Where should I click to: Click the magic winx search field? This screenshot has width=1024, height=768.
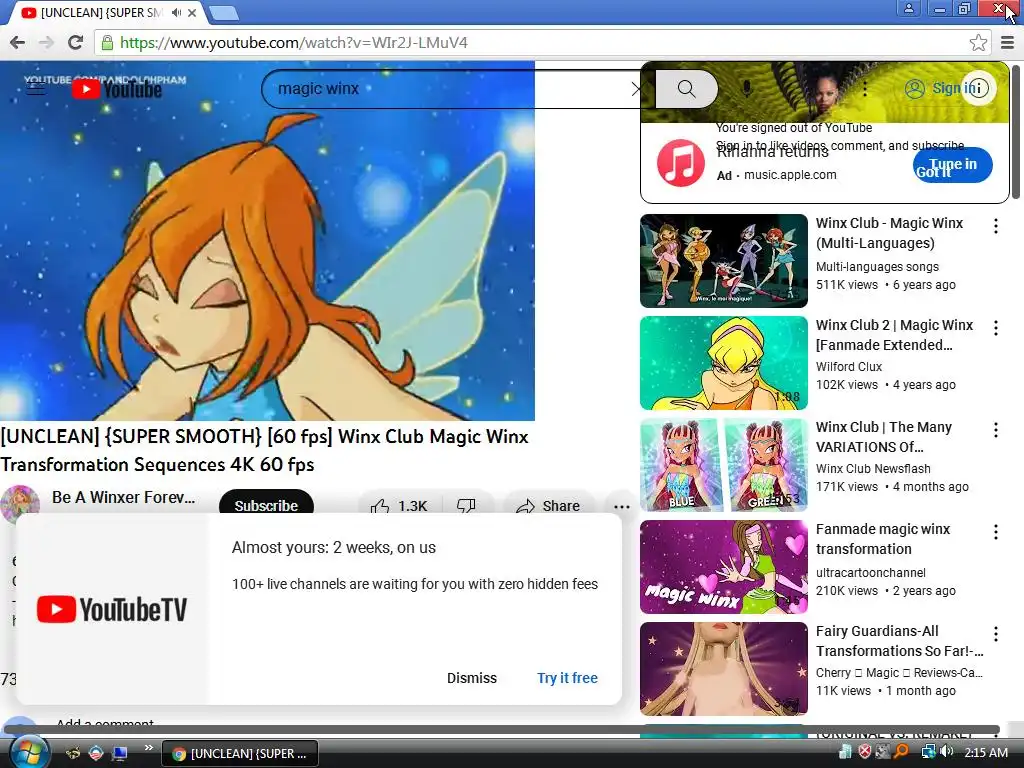(x=451, y=89)
